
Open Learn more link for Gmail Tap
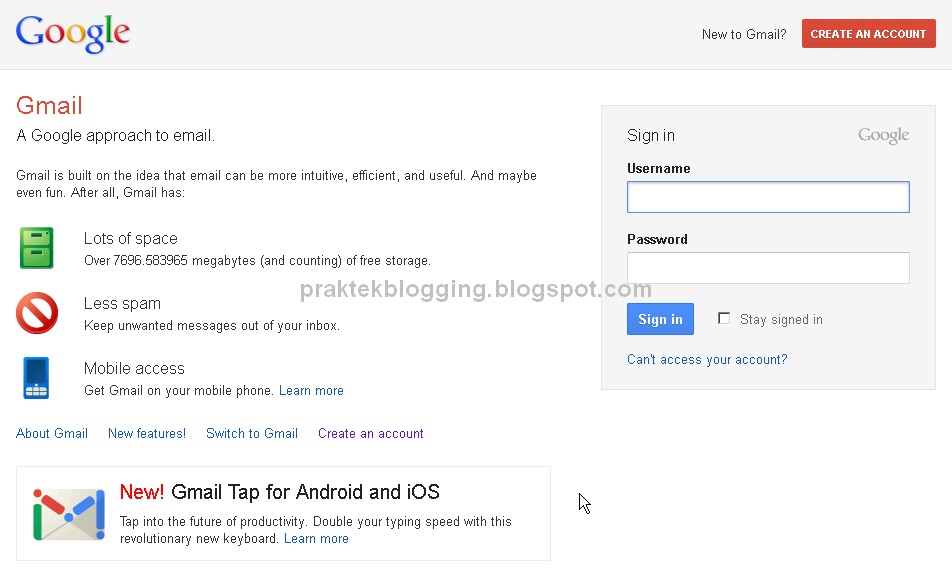tap(316, 539)
